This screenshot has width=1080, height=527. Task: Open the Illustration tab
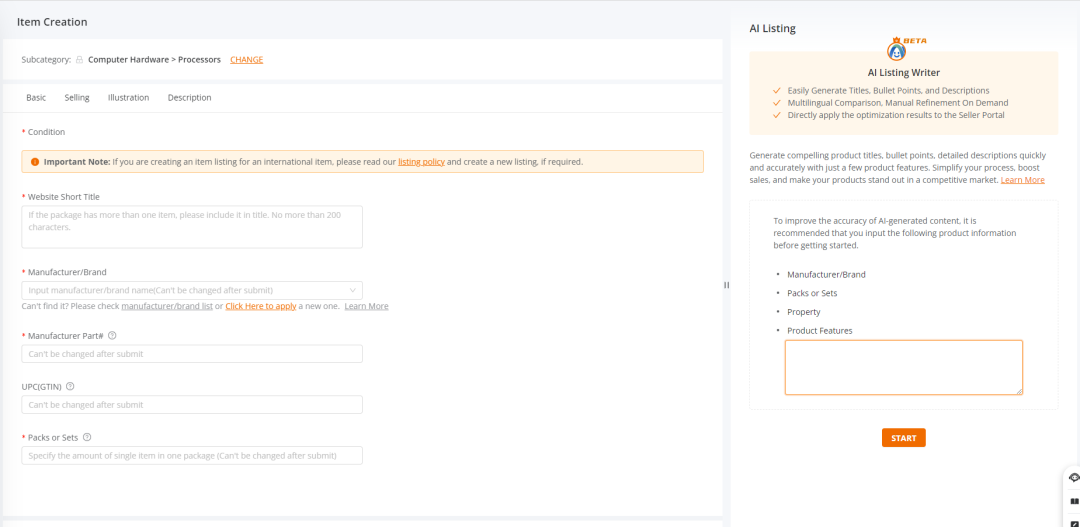(x=128, y=98)
